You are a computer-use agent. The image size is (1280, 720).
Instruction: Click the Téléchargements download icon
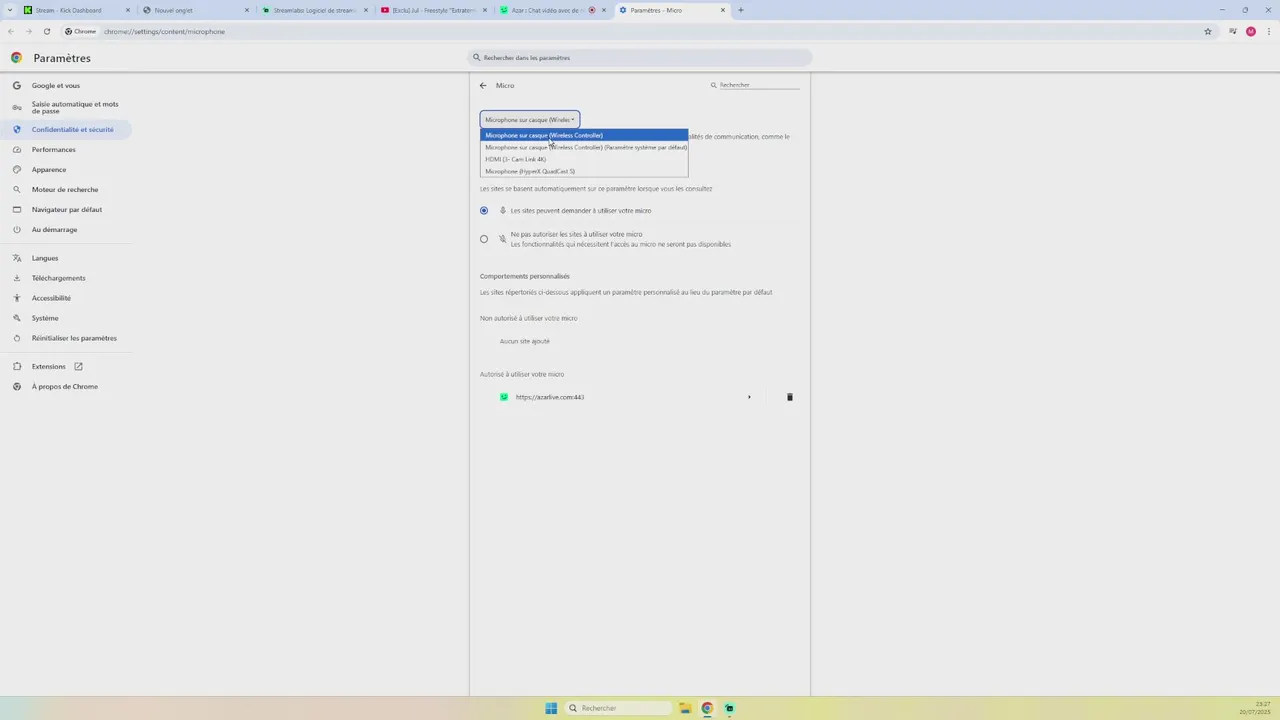[x=17, y=278]
